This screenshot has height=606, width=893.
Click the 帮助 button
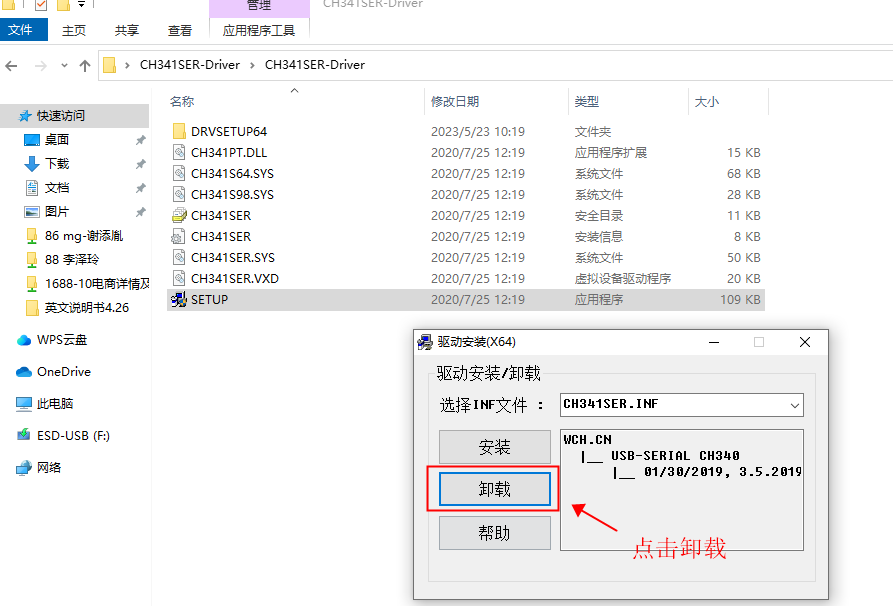point(495,533)
